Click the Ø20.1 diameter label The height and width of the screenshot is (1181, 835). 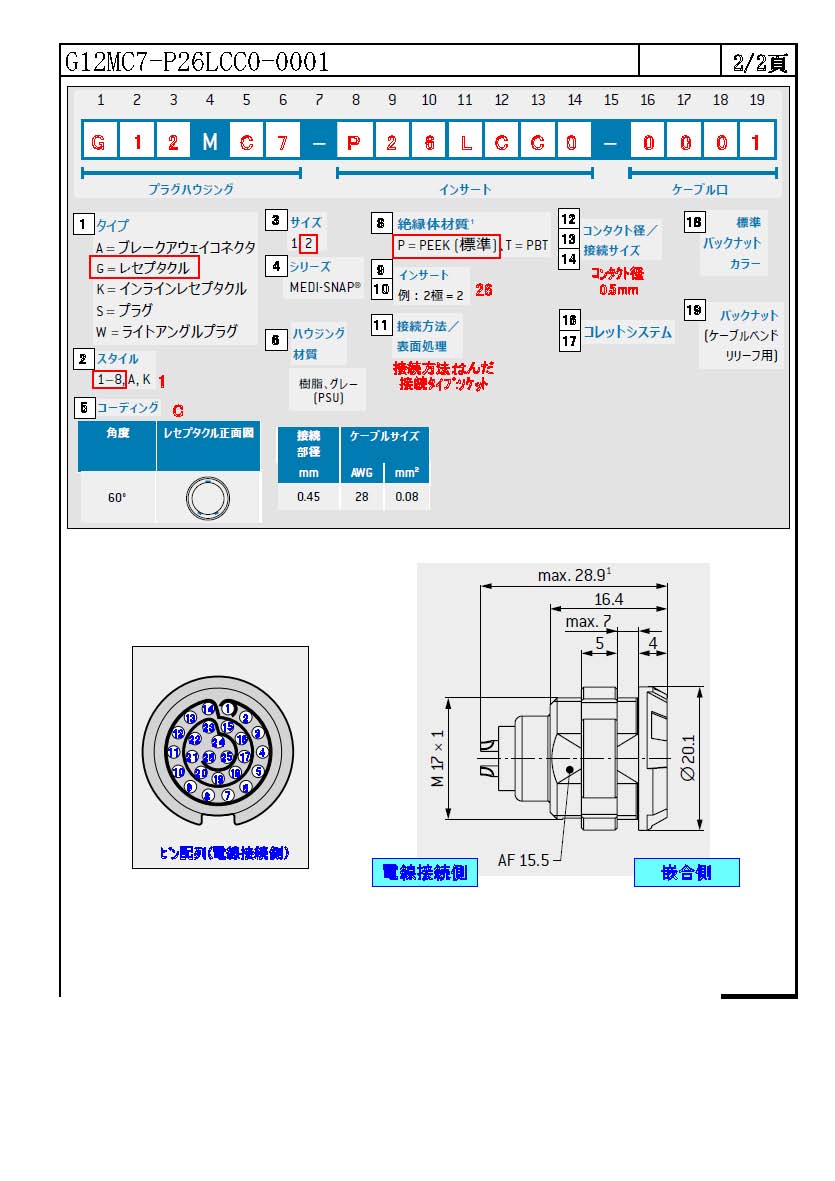(x=687, y=758)
